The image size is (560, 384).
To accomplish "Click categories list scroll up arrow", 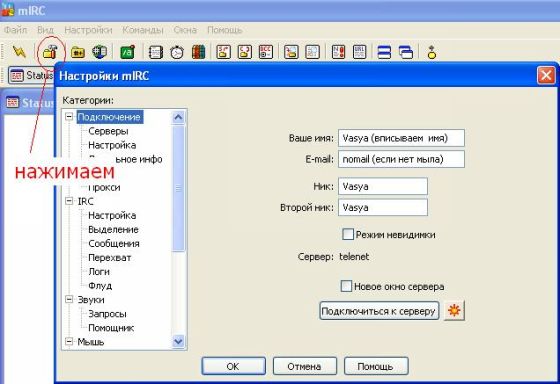I will pos(178,117).
